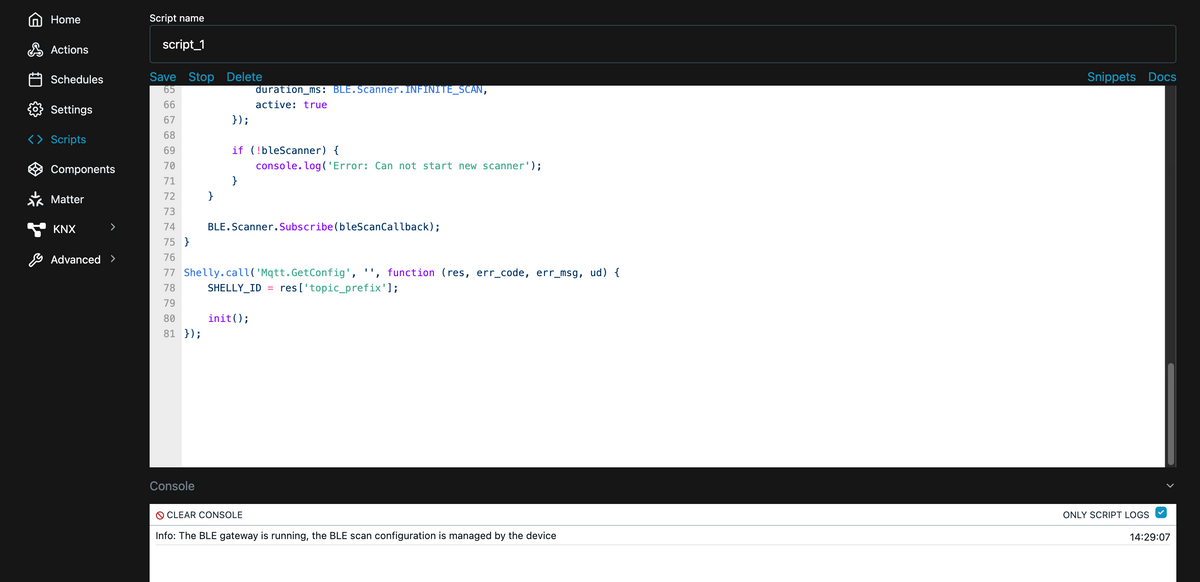Click the 14:29:07 log timestamp
Viewport: 1200px width, 582px height.
click(1150, 537)
